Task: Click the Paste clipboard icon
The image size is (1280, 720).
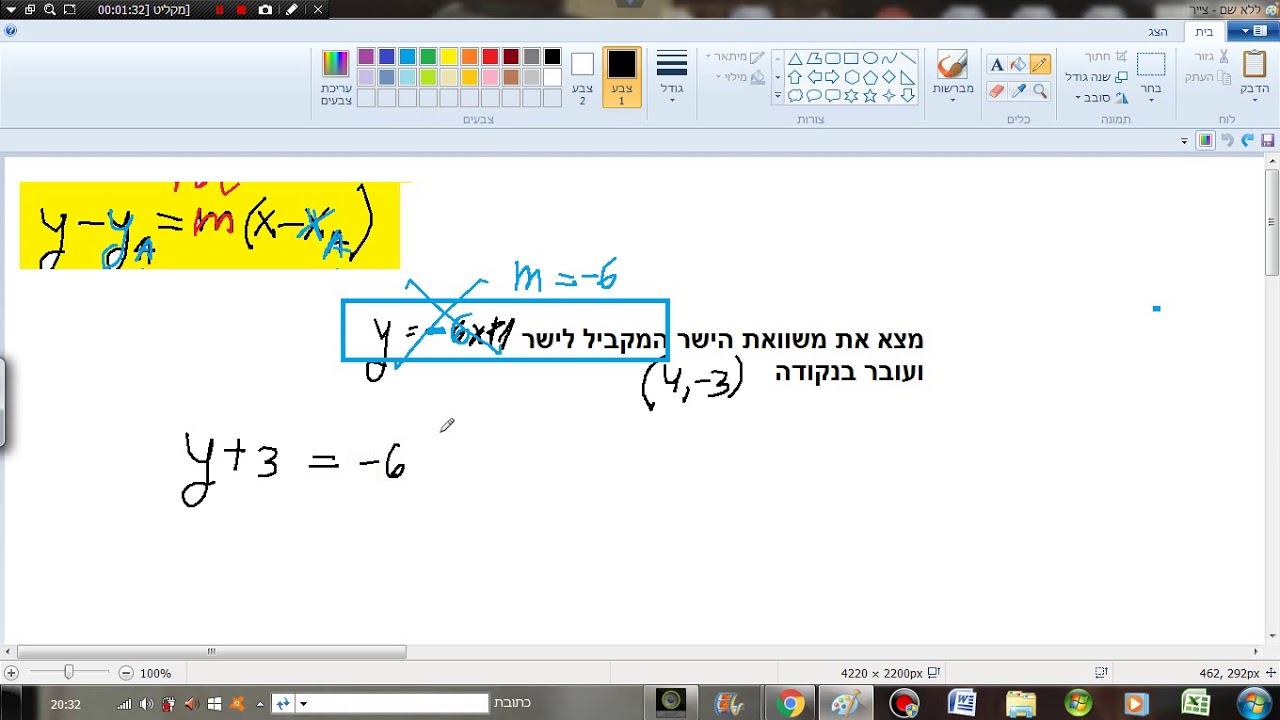Action: point(1255,64)
